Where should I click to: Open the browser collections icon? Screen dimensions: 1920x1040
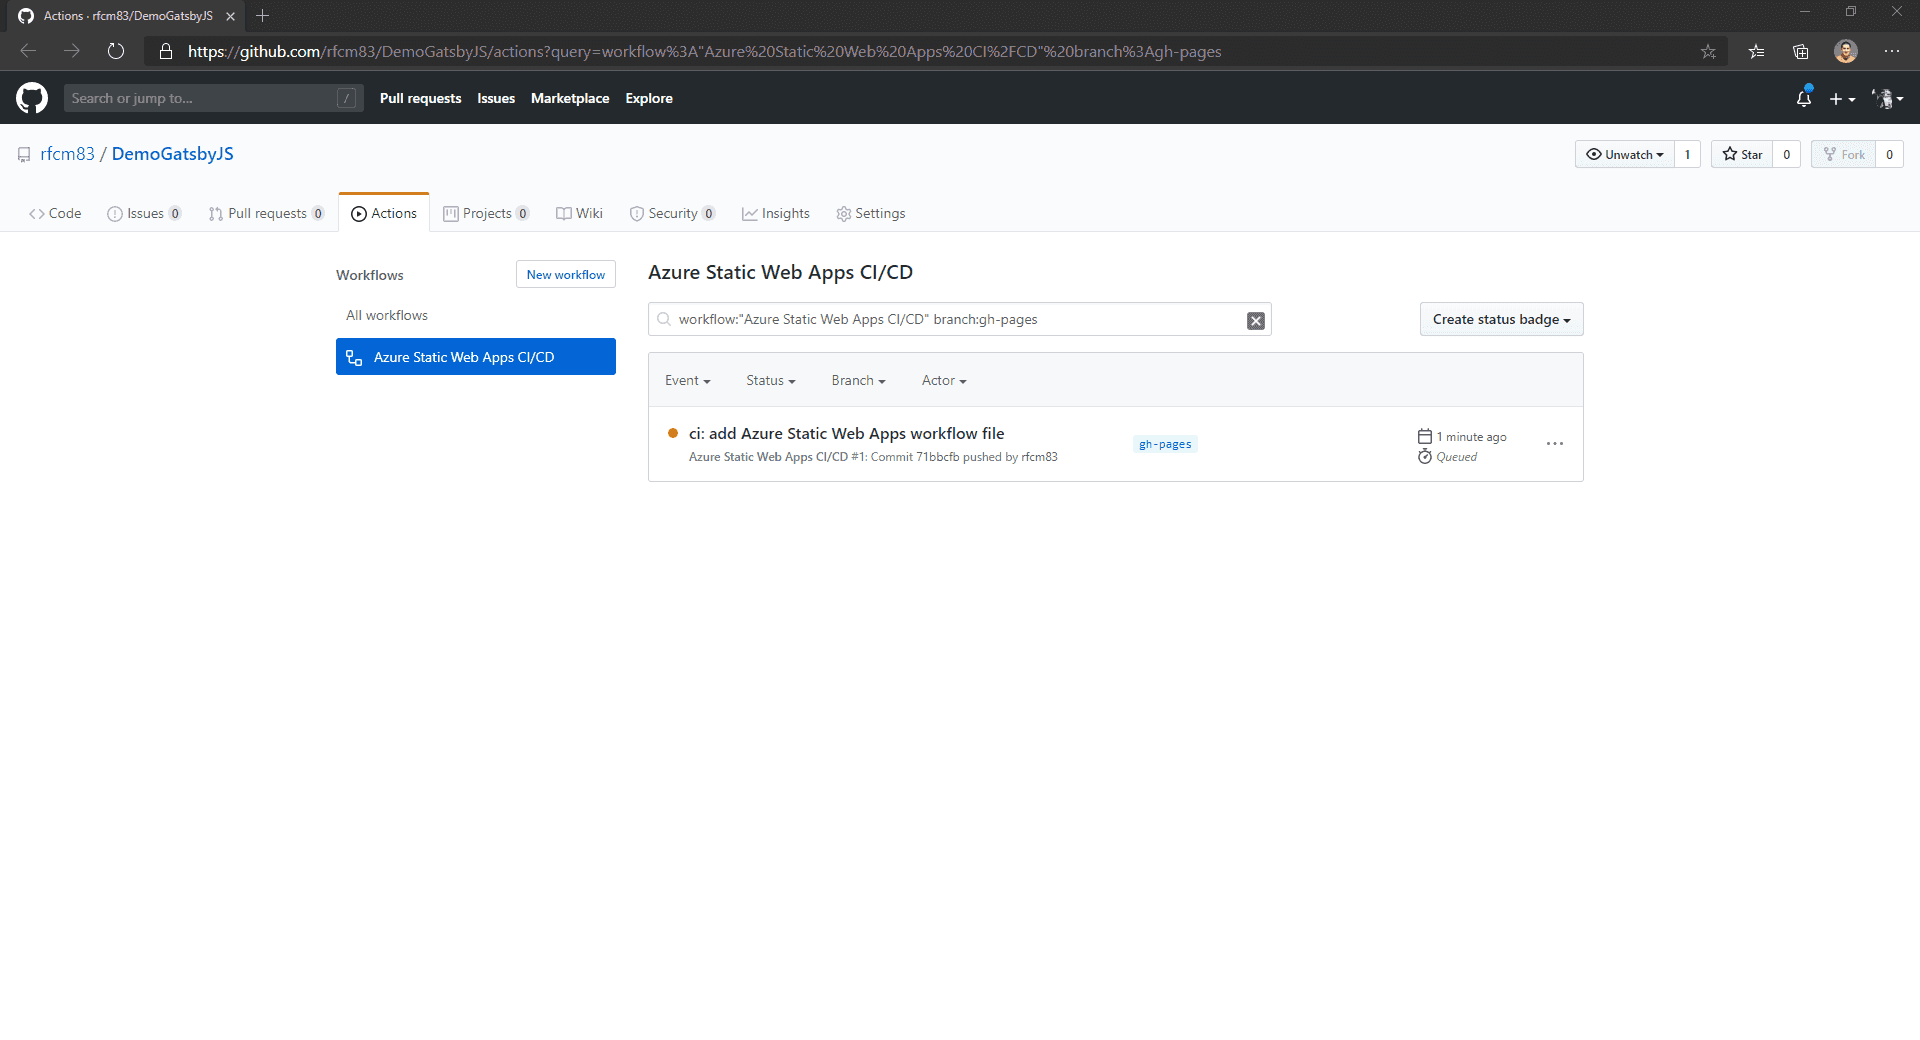[1801, 51]
